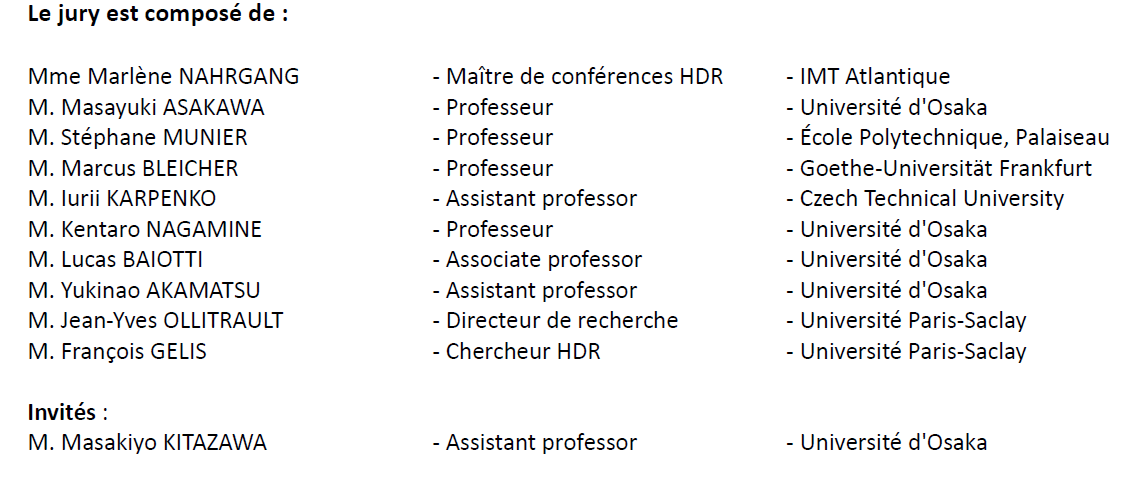Screen dimensions: 1148x487
Task: Select the name M. Masayuki ASAKAWA
Action: (147, 107)
